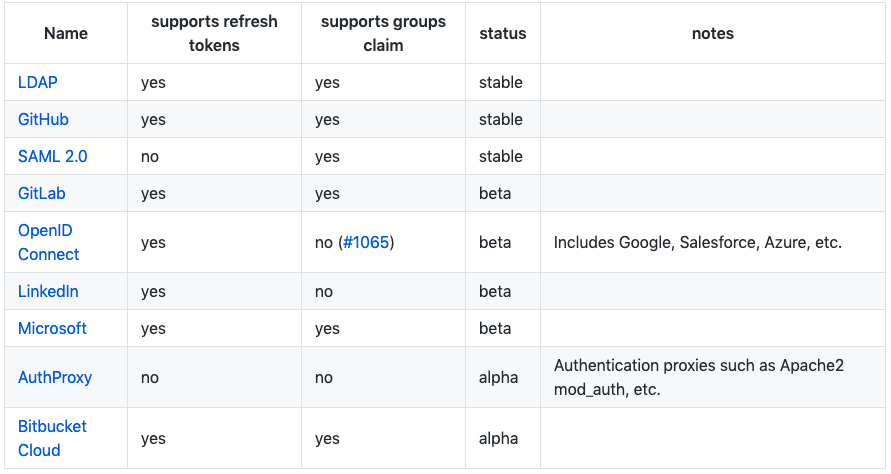Click the notes column header
Screen dimensions: 891x474
(712, 33)
